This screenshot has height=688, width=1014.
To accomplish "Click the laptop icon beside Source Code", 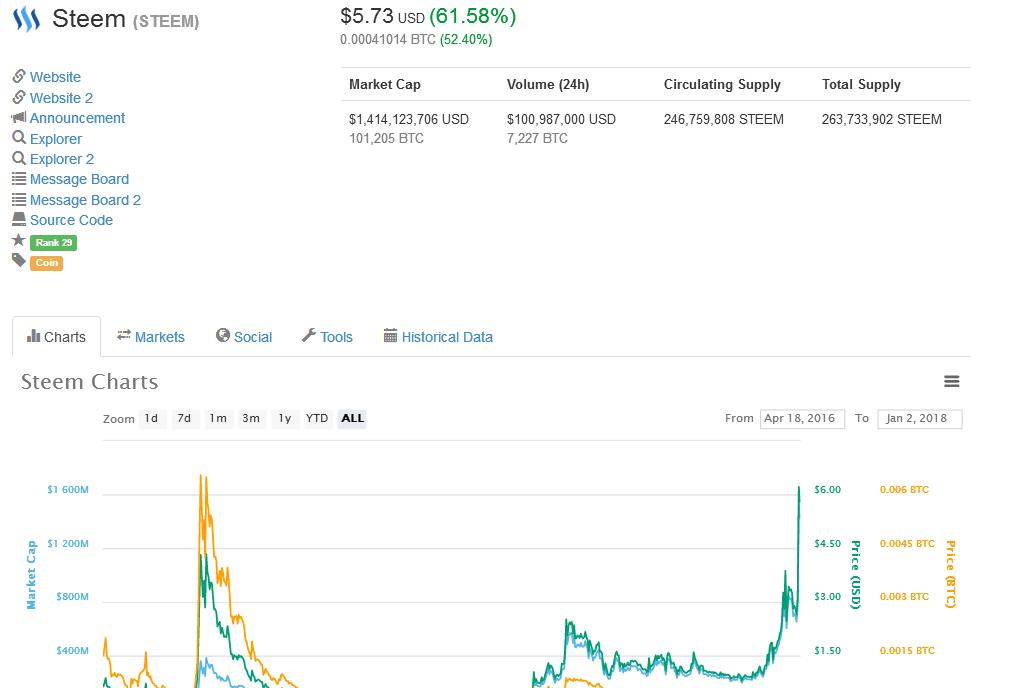I will pos(19,219).
